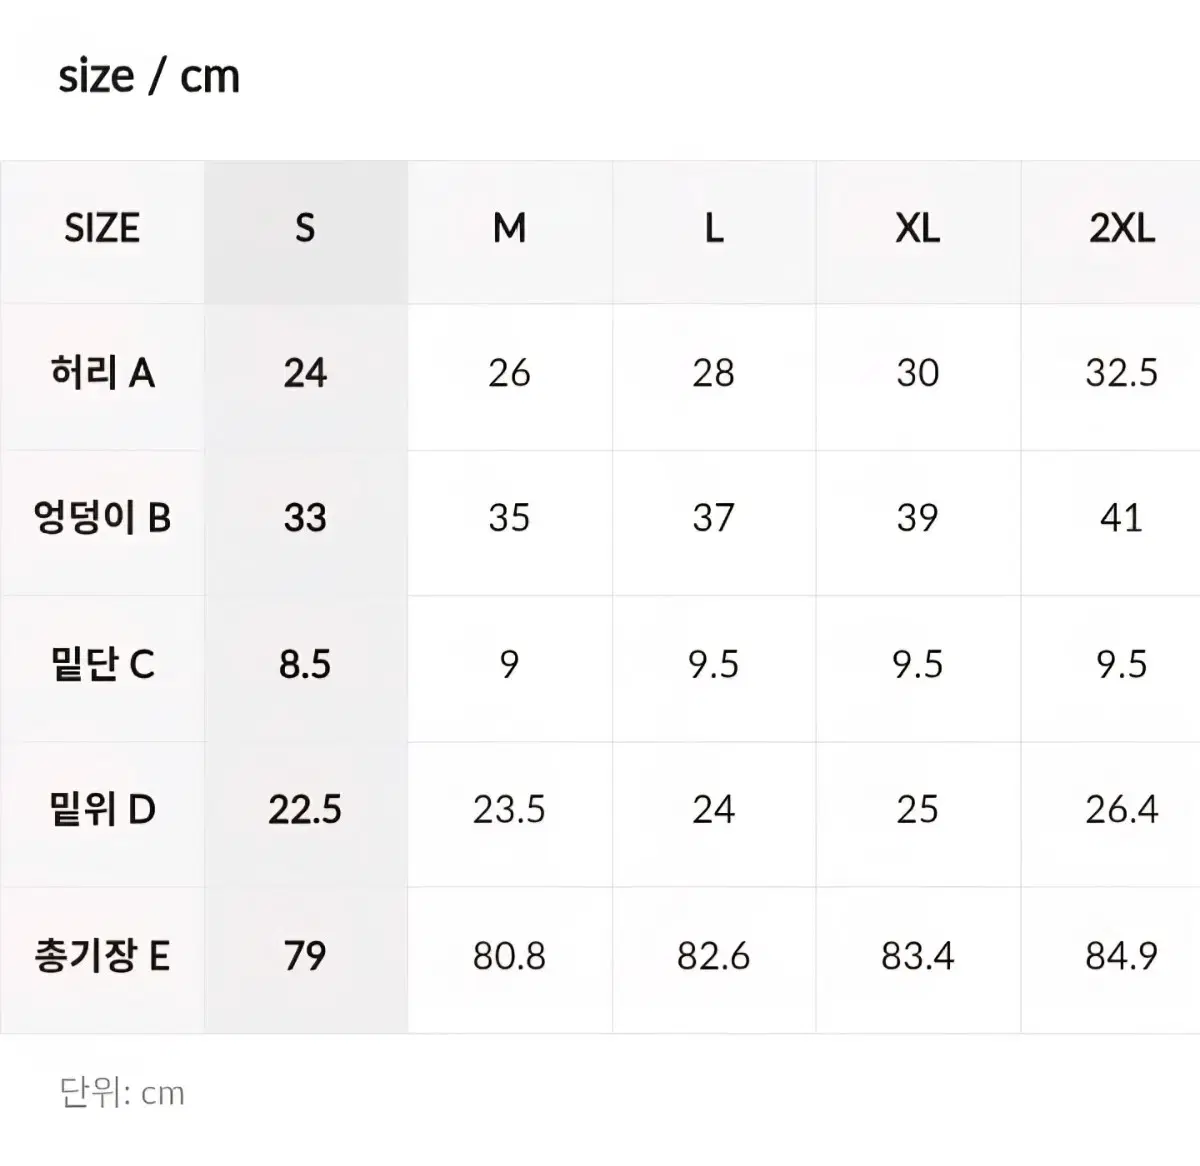Viewport: 1200px width, 1166px height.
Task: Click the 23.5 rise value for M
Action: tap(509, 809)
